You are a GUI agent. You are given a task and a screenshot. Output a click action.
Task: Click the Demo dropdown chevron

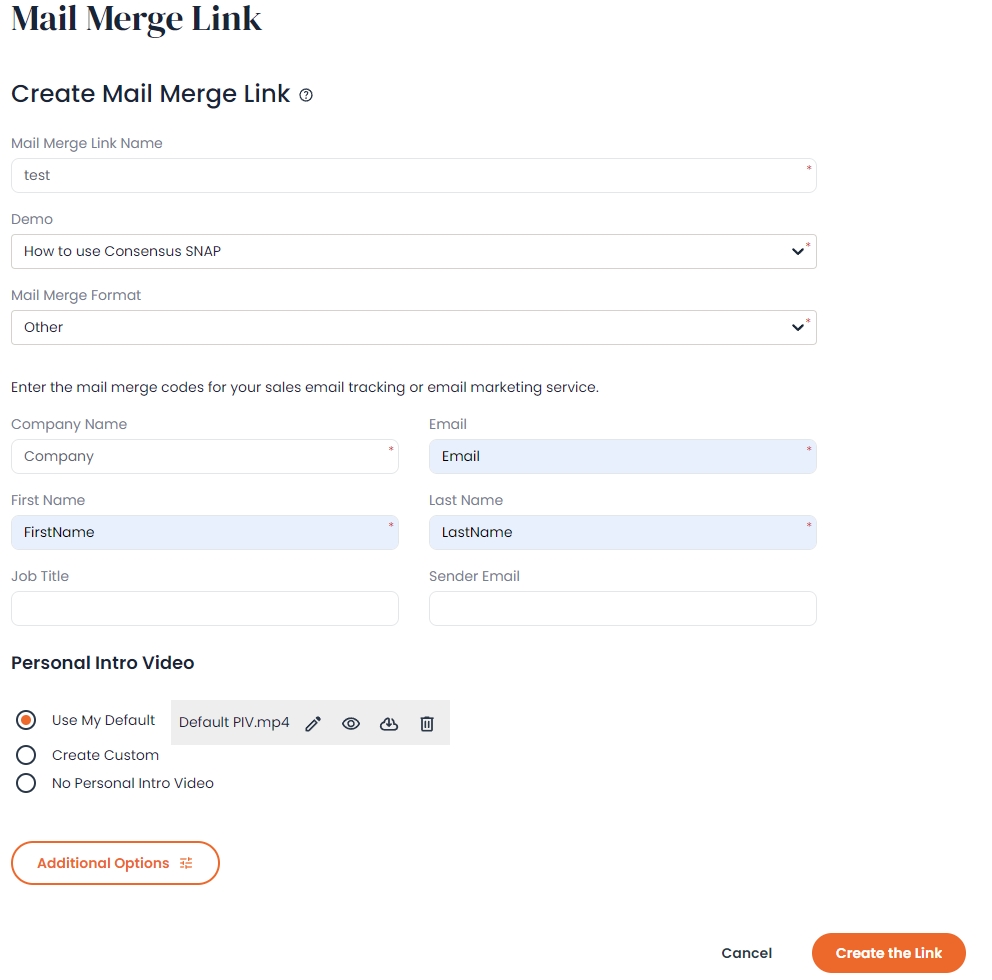[x=799, y=251]
